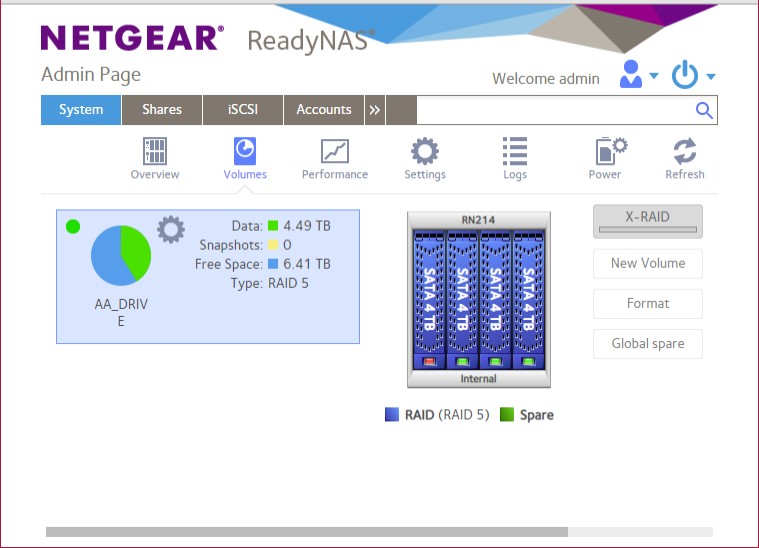
Task: Click the yellow Snapshots color swatch
Action: [x=273, y=245]
